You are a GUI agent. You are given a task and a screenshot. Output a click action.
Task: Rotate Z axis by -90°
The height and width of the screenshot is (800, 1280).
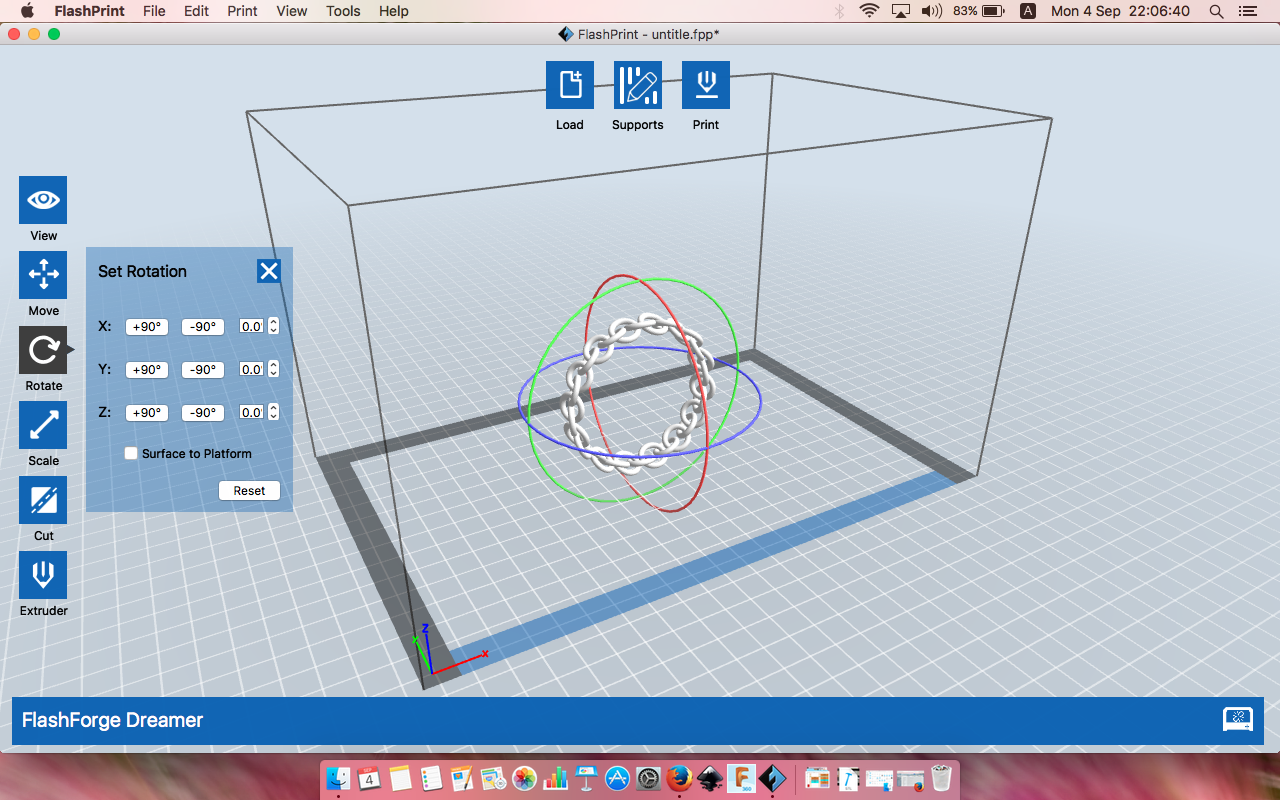[x=203, y=413]
